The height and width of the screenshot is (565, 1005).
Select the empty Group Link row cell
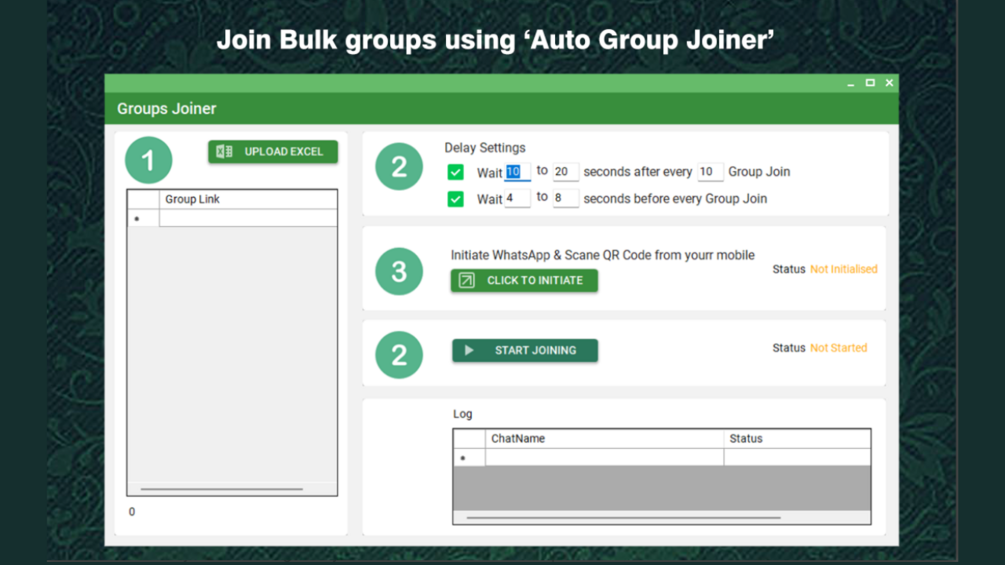[x=248, y=218]
